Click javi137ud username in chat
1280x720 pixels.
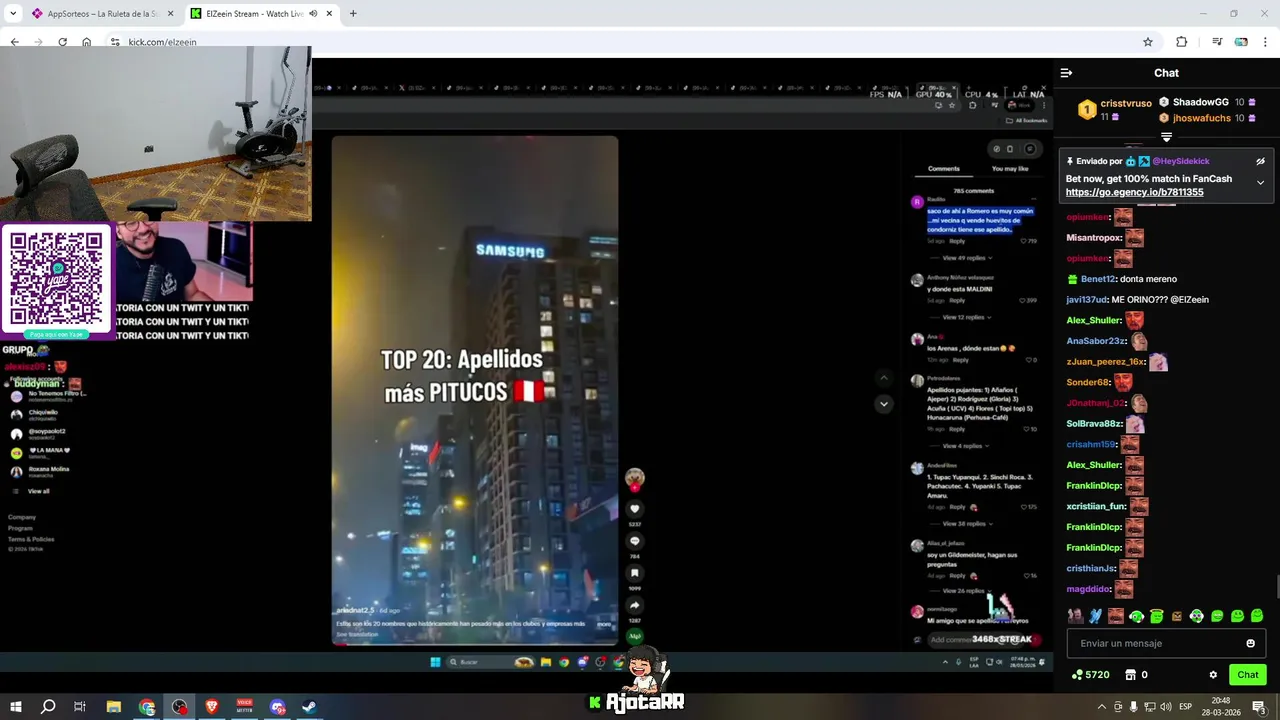pos(1087,300)
